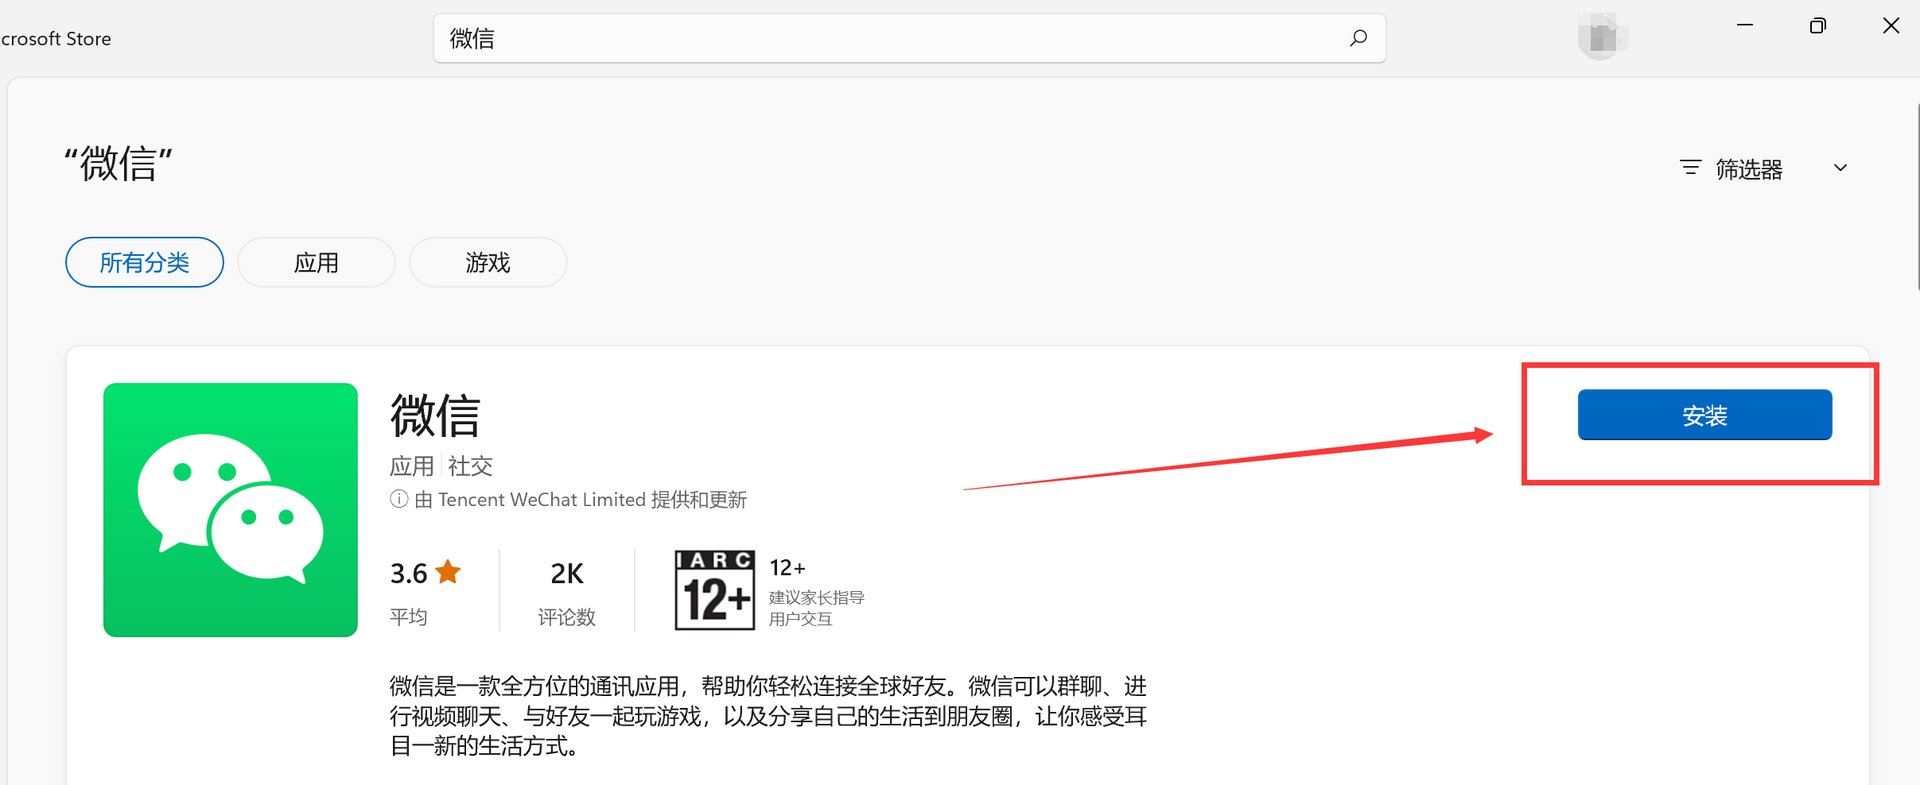
Task: Maximize or restore the Store window
Action: [1818, 25]
